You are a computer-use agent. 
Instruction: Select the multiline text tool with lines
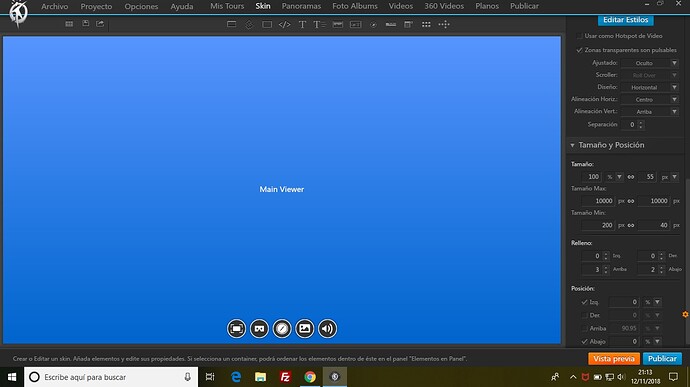319,25
